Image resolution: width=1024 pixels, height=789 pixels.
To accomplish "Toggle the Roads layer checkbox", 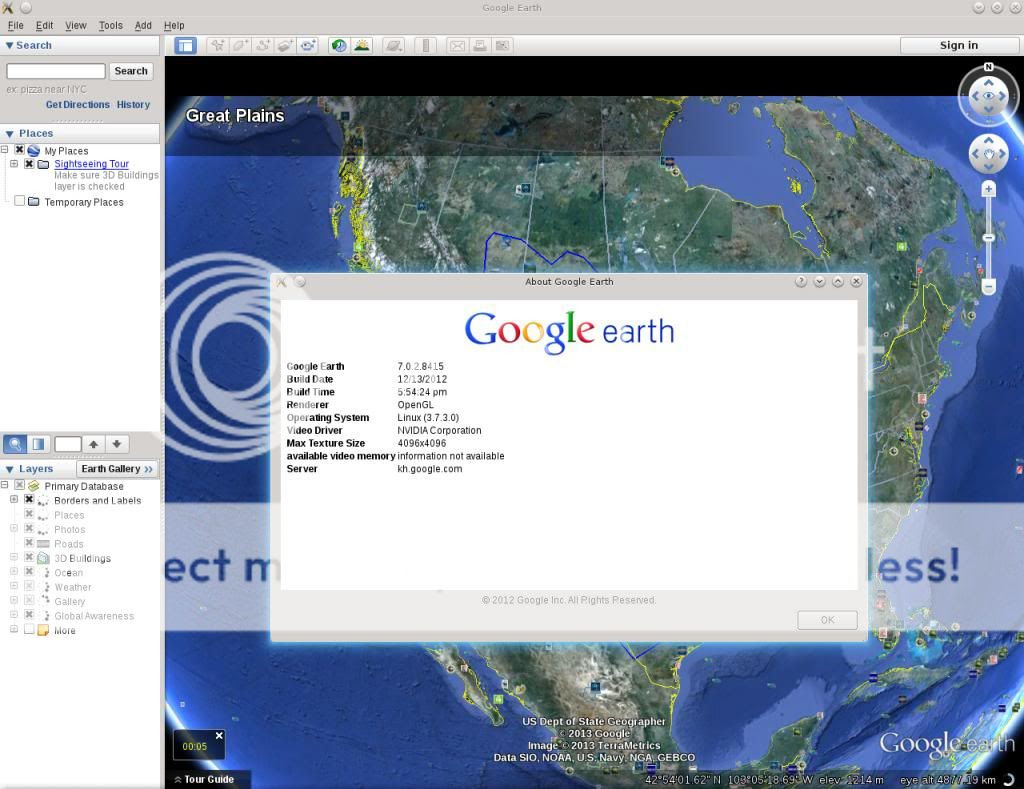I will pyautogui.click(x=29, y=542).
